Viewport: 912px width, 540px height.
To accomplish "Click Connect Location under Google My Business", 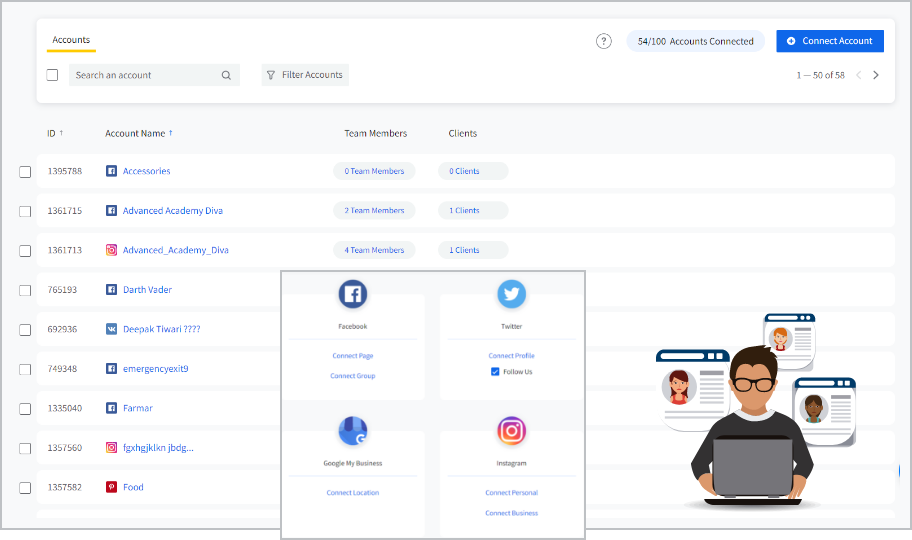I will pos(353,493).
